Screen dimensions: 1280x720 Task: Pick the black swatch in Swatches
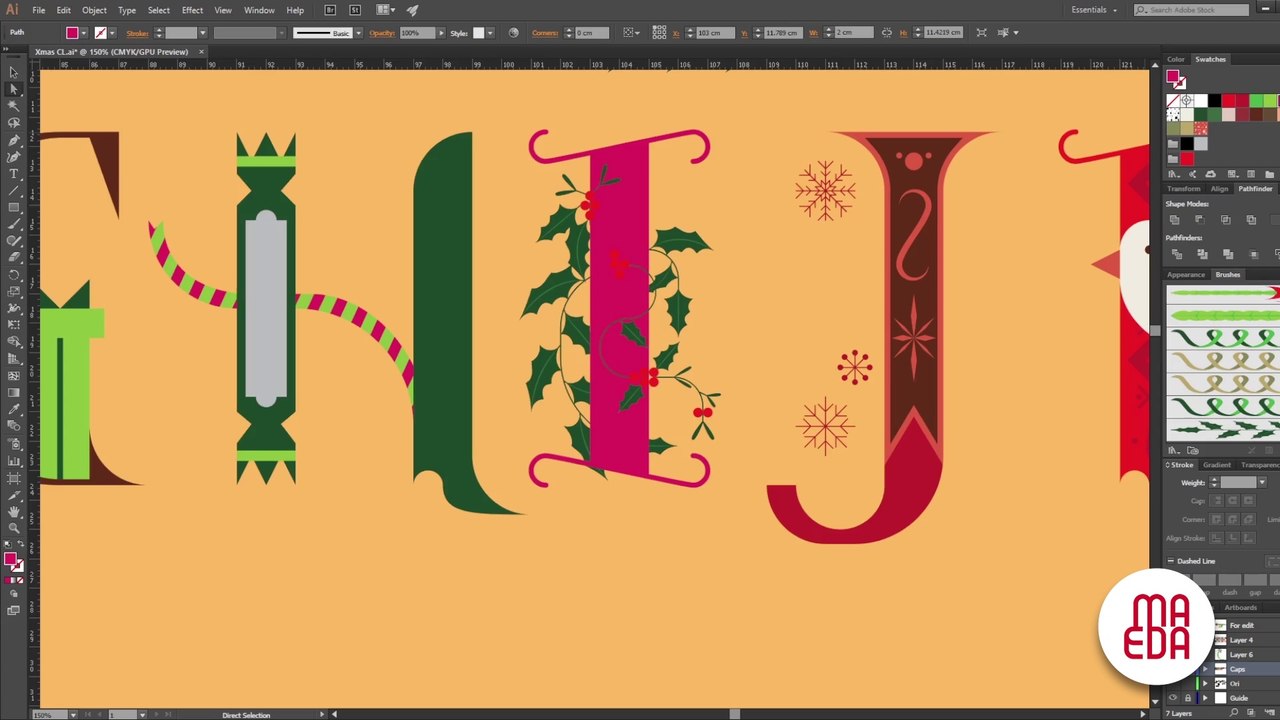pos(1214,101)
